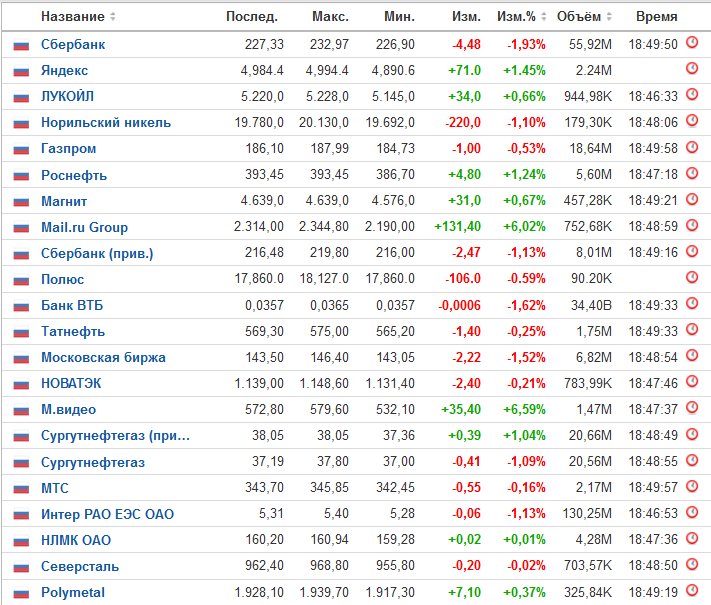Open the Банк ВТБ stock link
This screenshot has height=605, width=711.
[x=72, y=305]
